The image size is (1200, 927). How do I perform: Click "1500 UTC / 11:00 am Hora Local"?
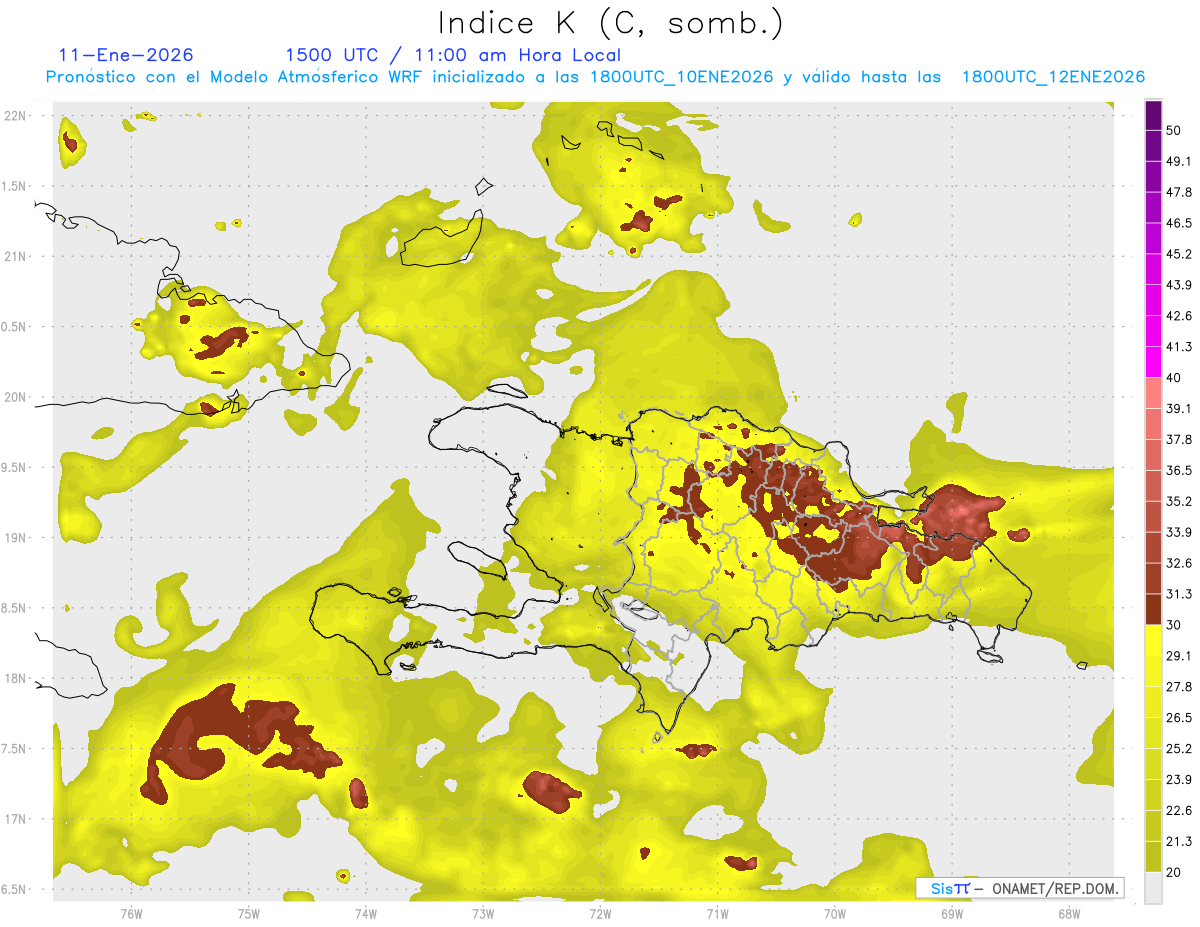[x=453, y=55]
